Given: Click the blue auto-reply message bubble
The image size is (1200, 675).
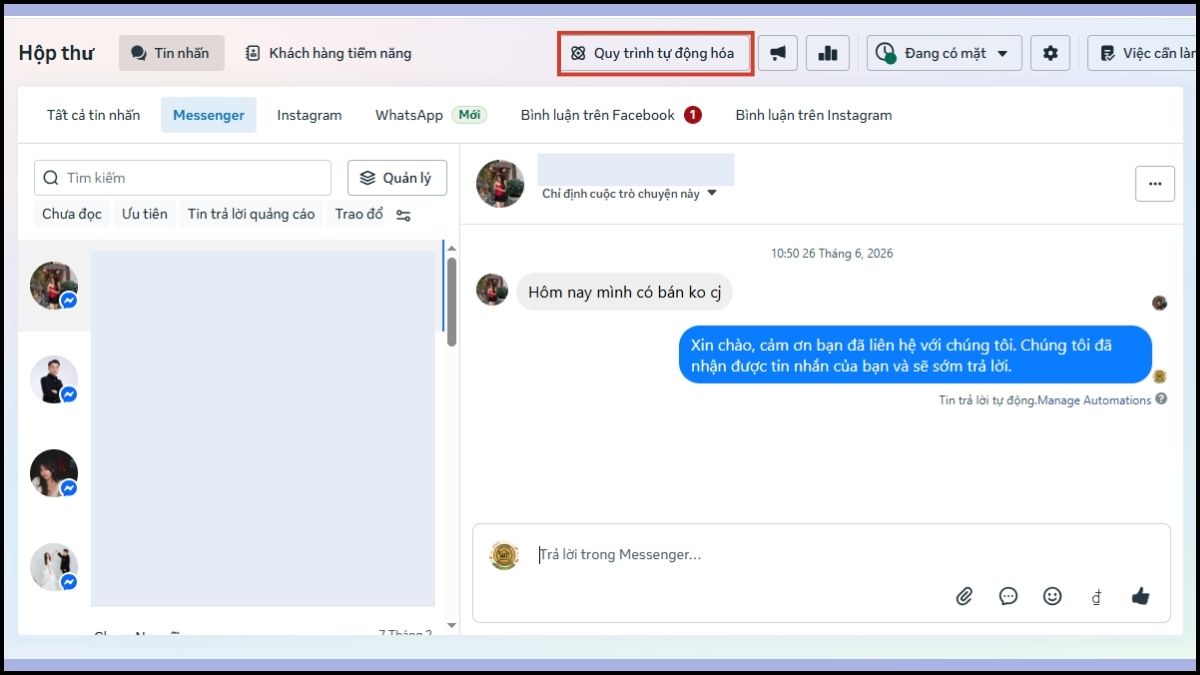Looking at the screenshot, I should pyautogui.click(x=915, y=356).
